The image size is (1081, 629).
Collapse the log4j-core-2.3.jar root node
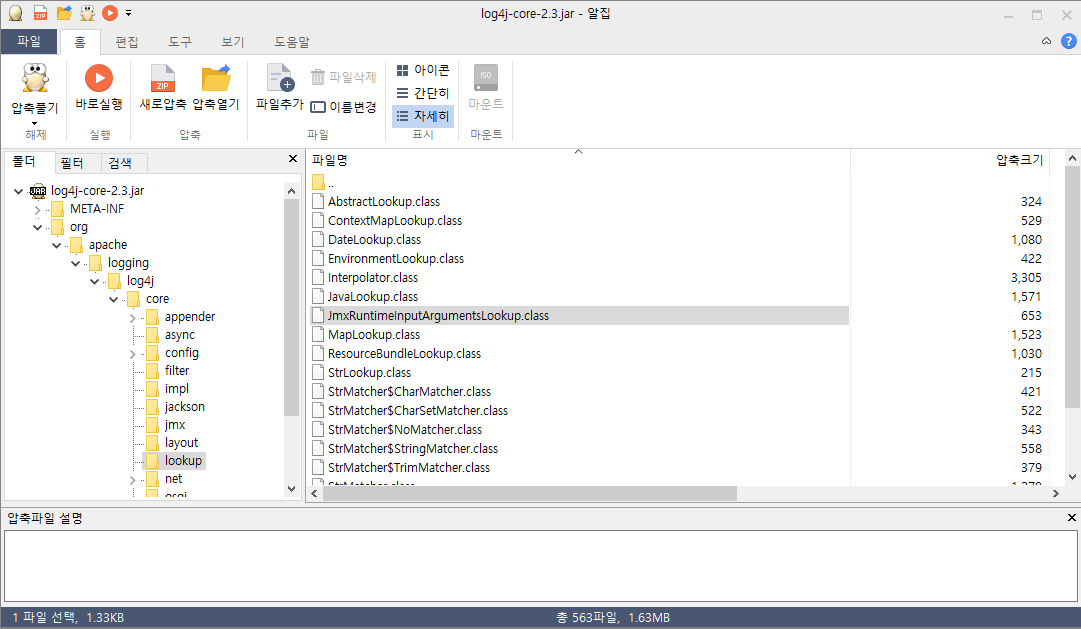click(19, 191)
